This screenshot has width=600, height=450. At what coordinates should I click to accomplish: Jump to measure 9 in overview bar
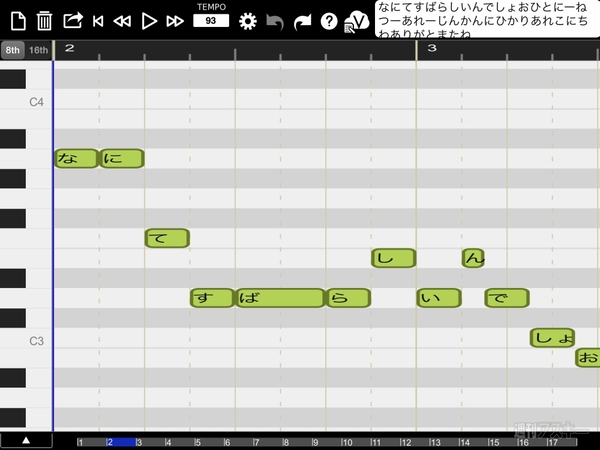(x=326, y=442)
